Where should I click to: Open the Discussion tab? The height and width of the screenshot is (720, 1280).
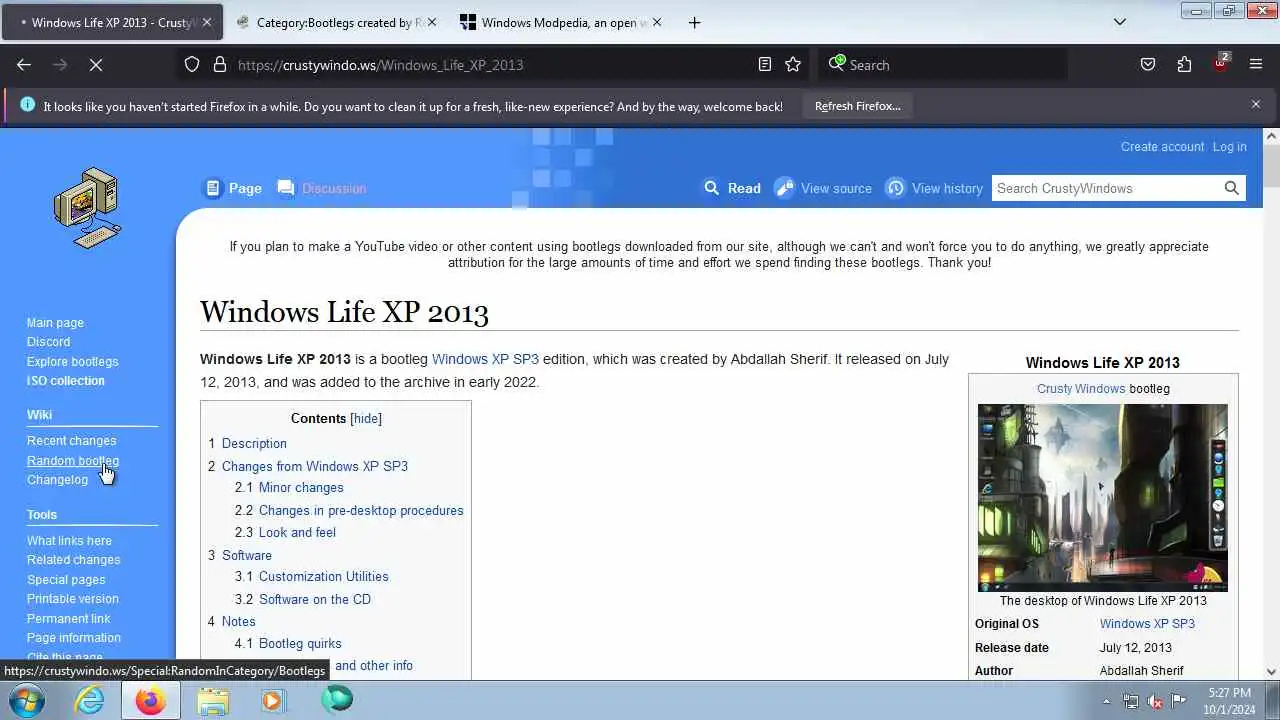(322, 188)
